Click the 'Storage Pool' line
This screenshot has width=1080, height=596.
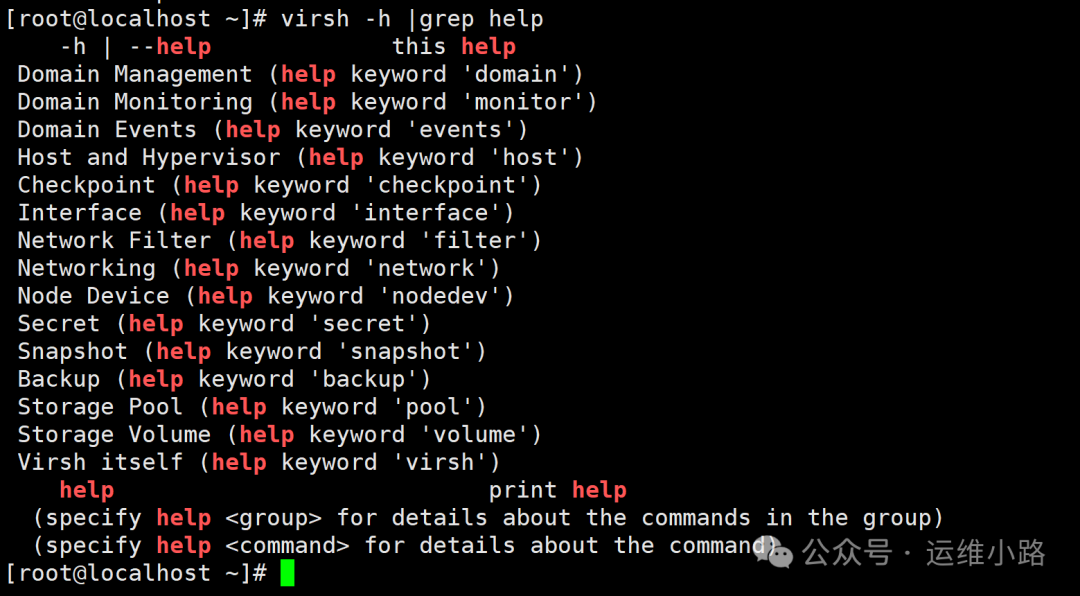click(252, 407)
